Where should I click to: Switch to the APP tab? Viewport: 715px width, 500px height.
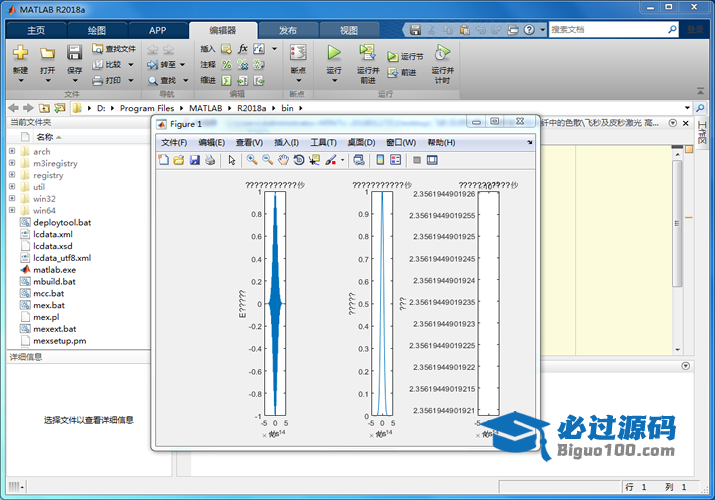tap(157, 31)
